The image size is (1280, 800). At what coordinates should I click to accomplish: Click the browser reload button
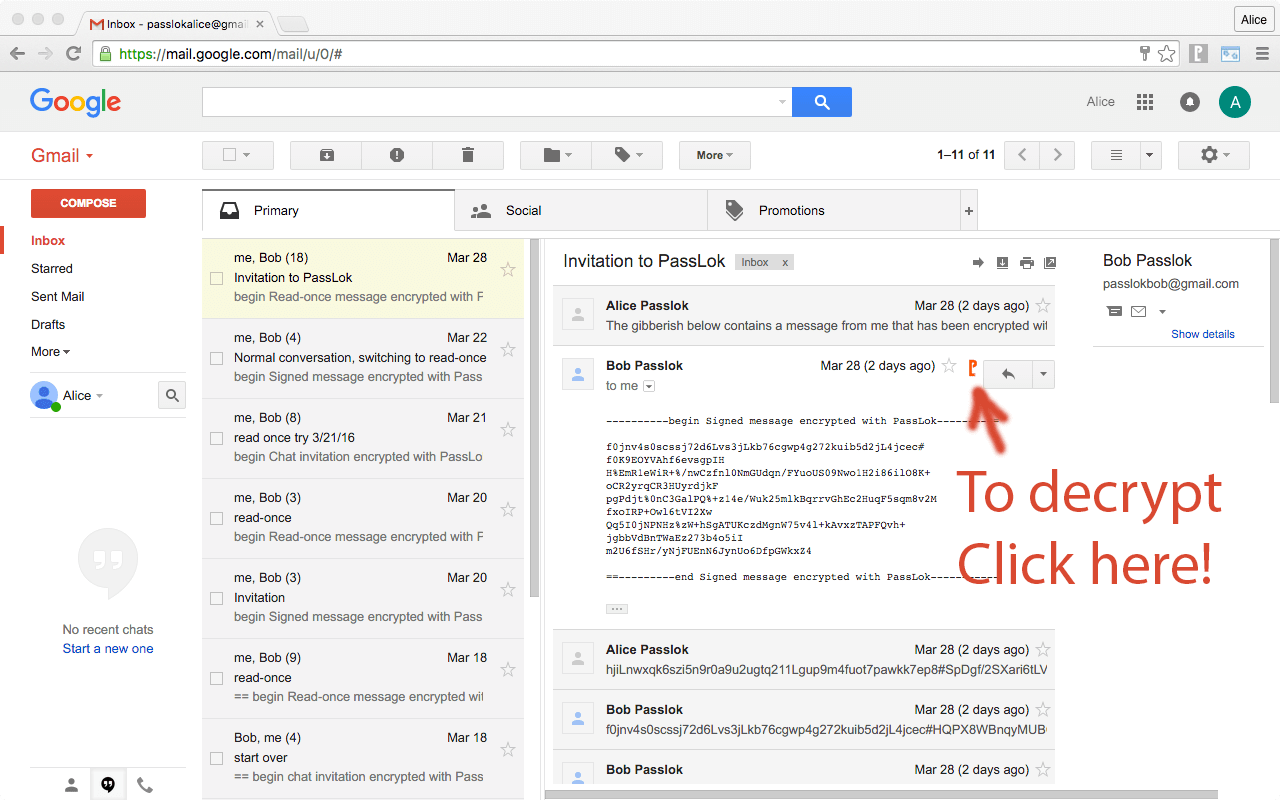coord(73,54)
